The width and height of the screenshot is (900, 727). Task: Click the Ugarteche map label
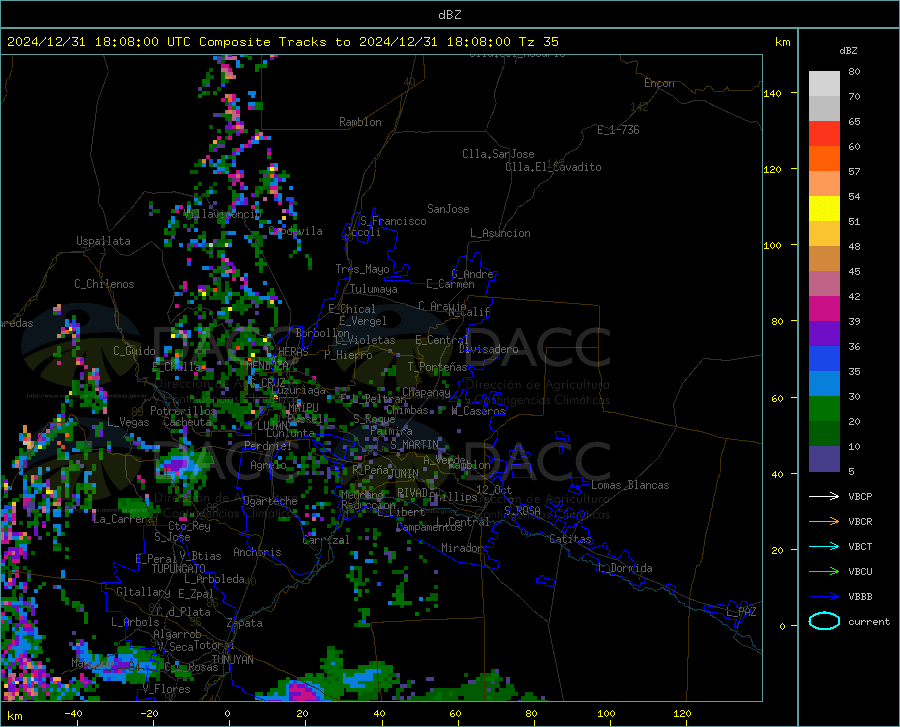pos(270,501)
